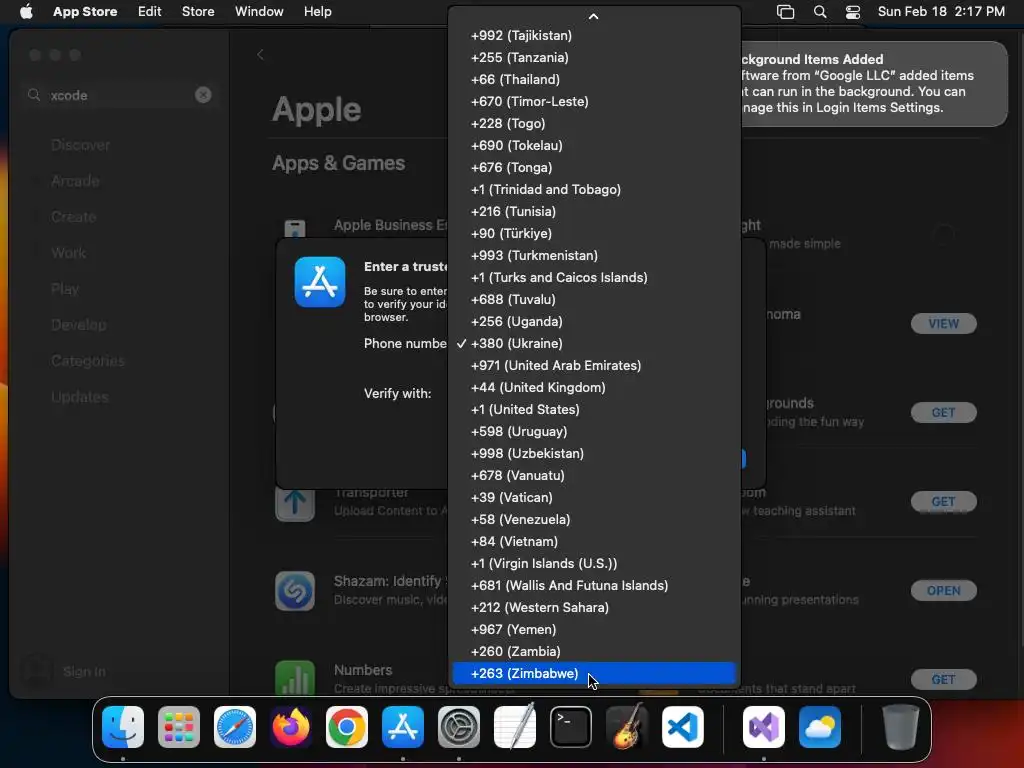The width and height of the screenshot is (1024, 768).
Task: Open the Help menu
Action: (317, 12)
